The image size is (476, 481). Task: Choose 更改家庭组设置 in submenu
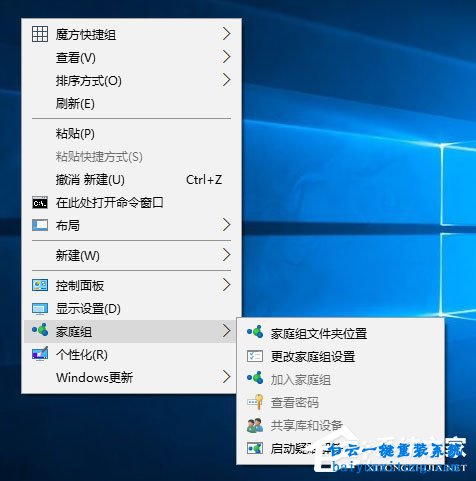pyautogui.click(x=340, y=356)
